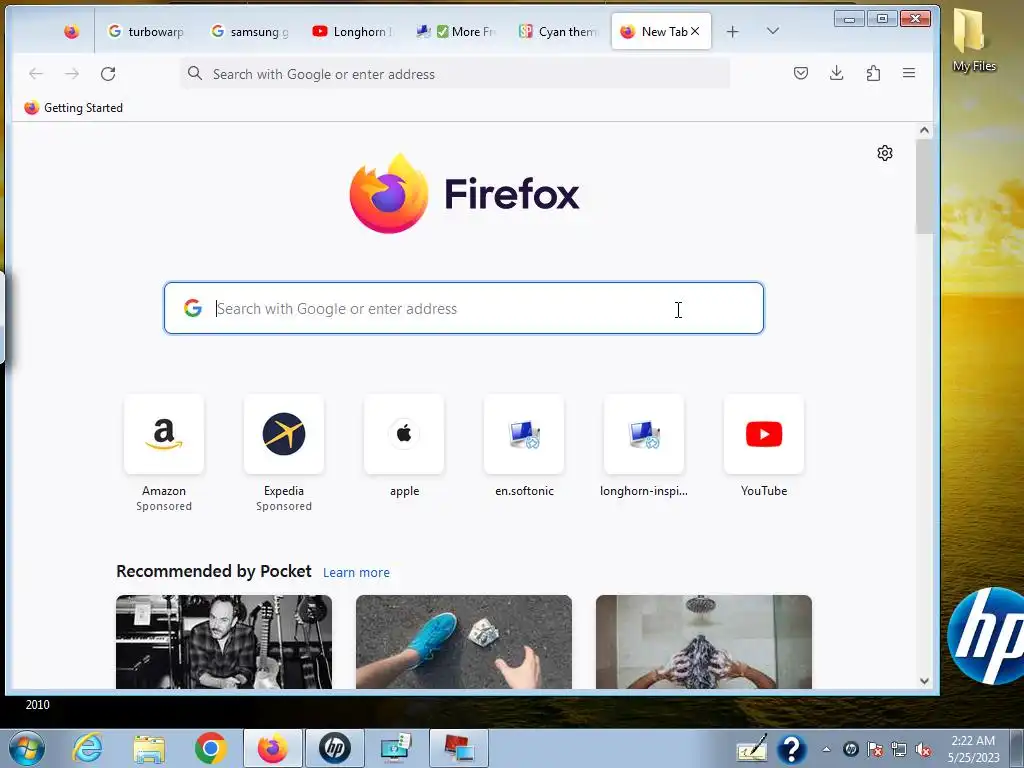Open the Action Center flag icon

coord(875,750)
